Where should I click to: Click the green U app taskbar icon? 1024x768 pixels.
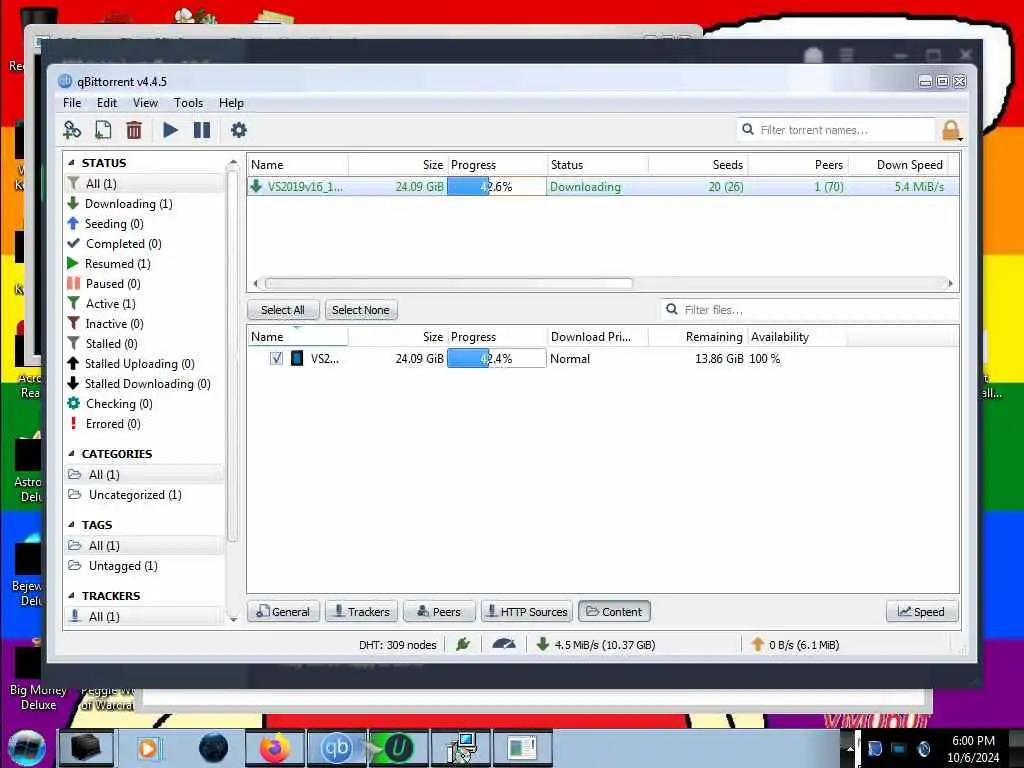coord(398,748)
